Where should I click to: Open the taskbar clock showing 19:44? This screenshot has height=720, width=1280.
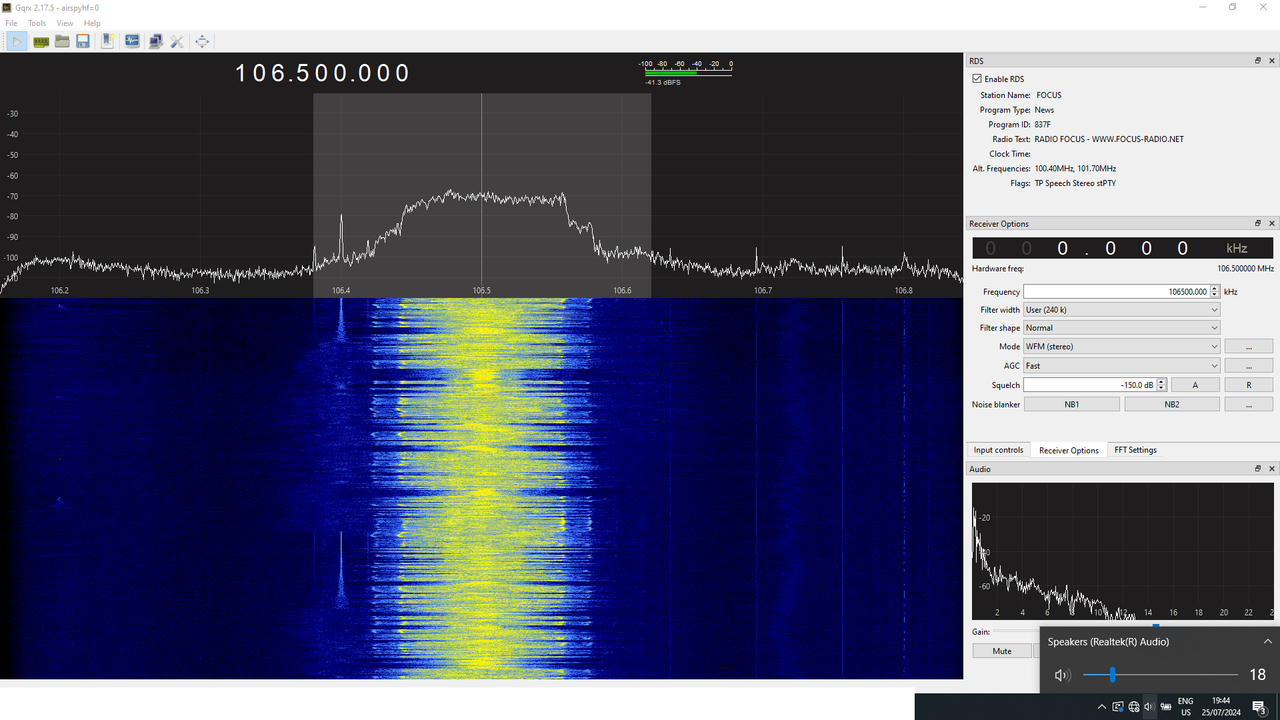(1221, 707)
